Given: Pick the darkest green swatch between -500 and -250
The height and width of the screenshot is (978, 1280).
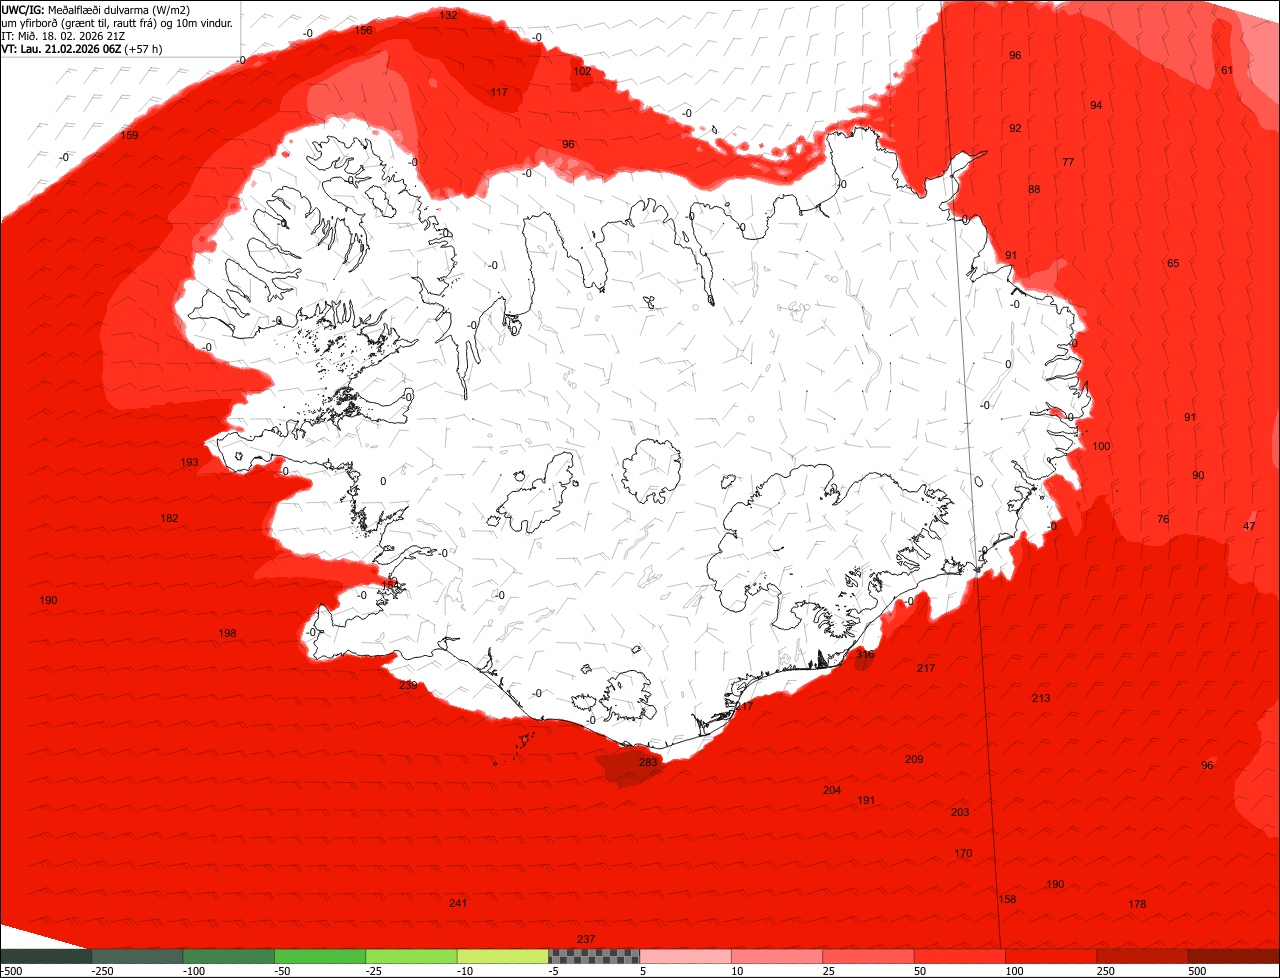Looking at the screenshot, I should click(46, 956).
